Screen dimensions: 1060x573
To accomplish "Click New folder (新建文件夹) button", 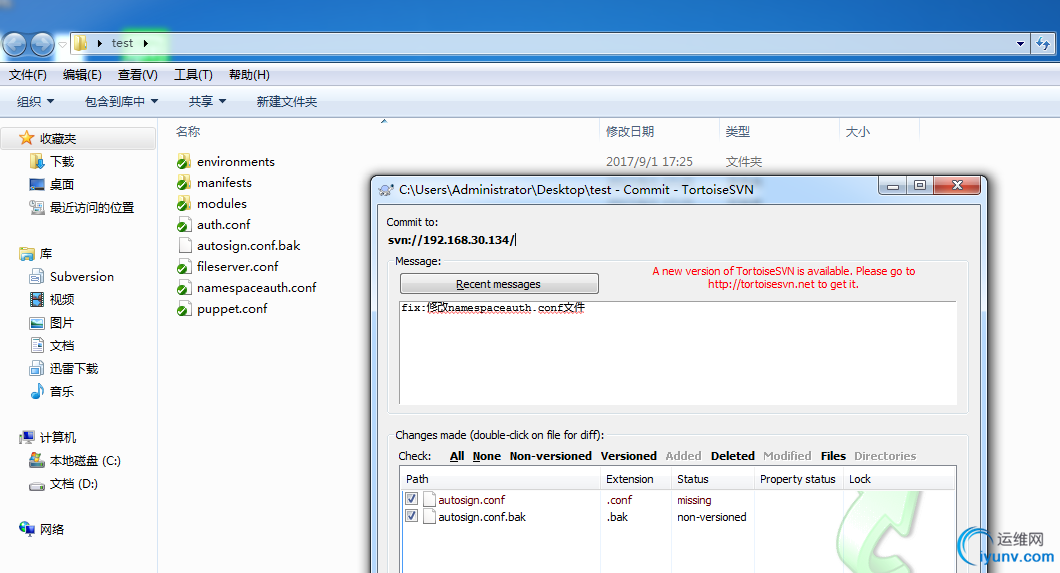I will (x=287, y=101).
